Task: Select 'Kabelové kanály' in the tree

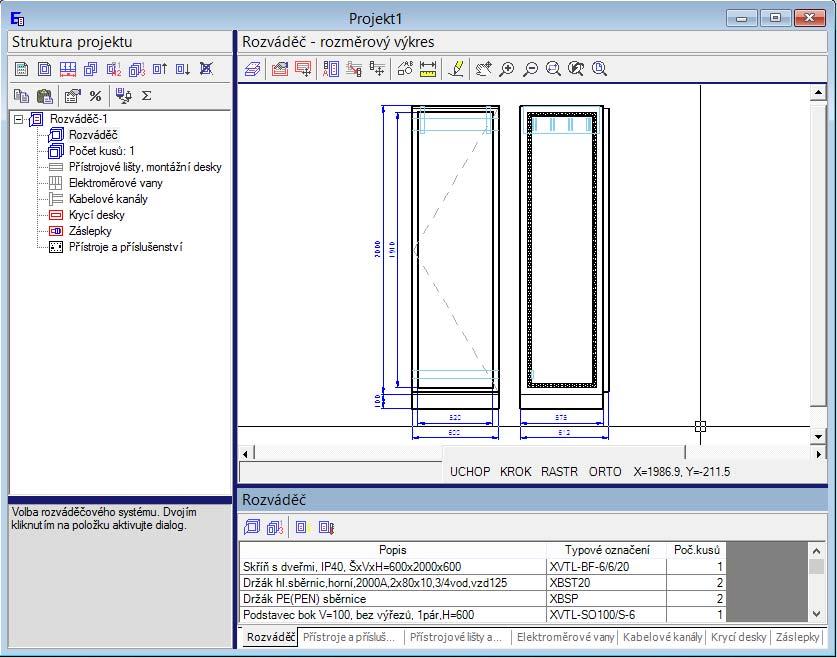Action: 108,199
